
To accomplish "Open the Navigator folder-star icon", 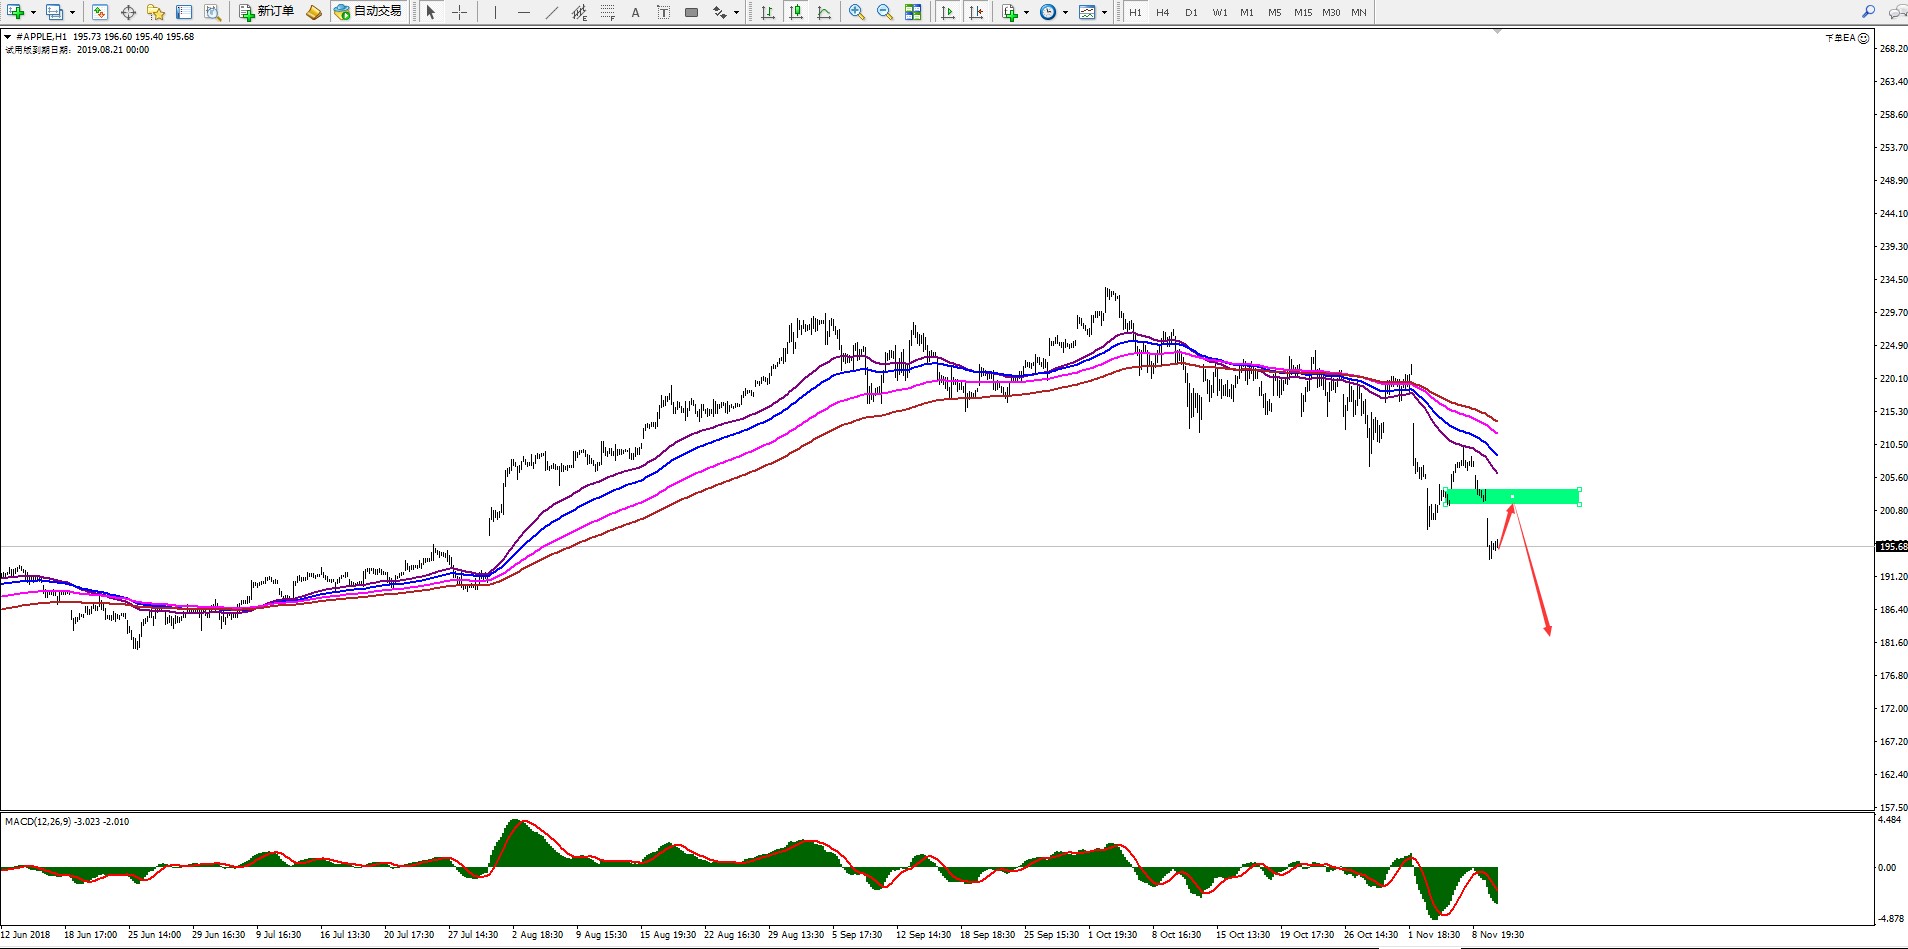I will coord(156,12).
